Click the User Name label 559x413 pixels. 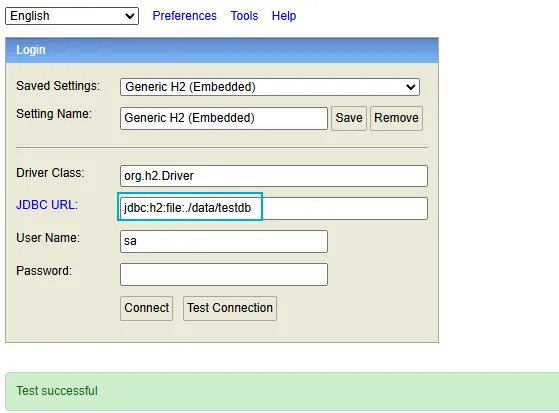click(48, 238)
